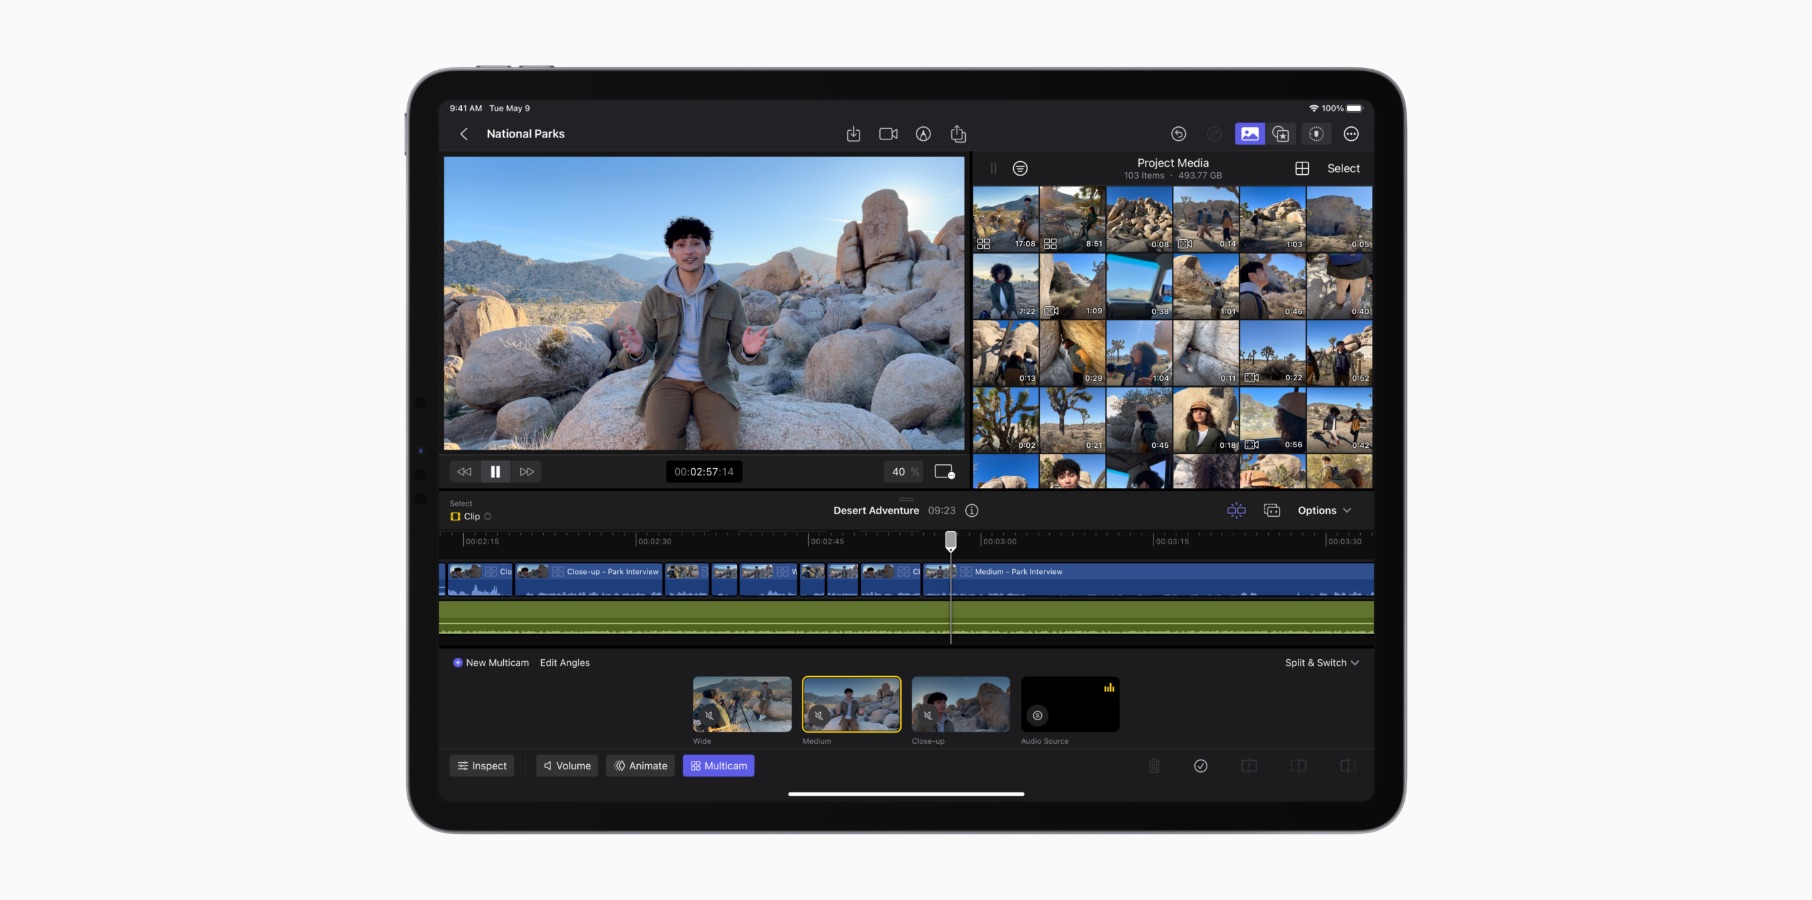
Task: Tap the timeline clip appearance icon
Action: 1272,511
